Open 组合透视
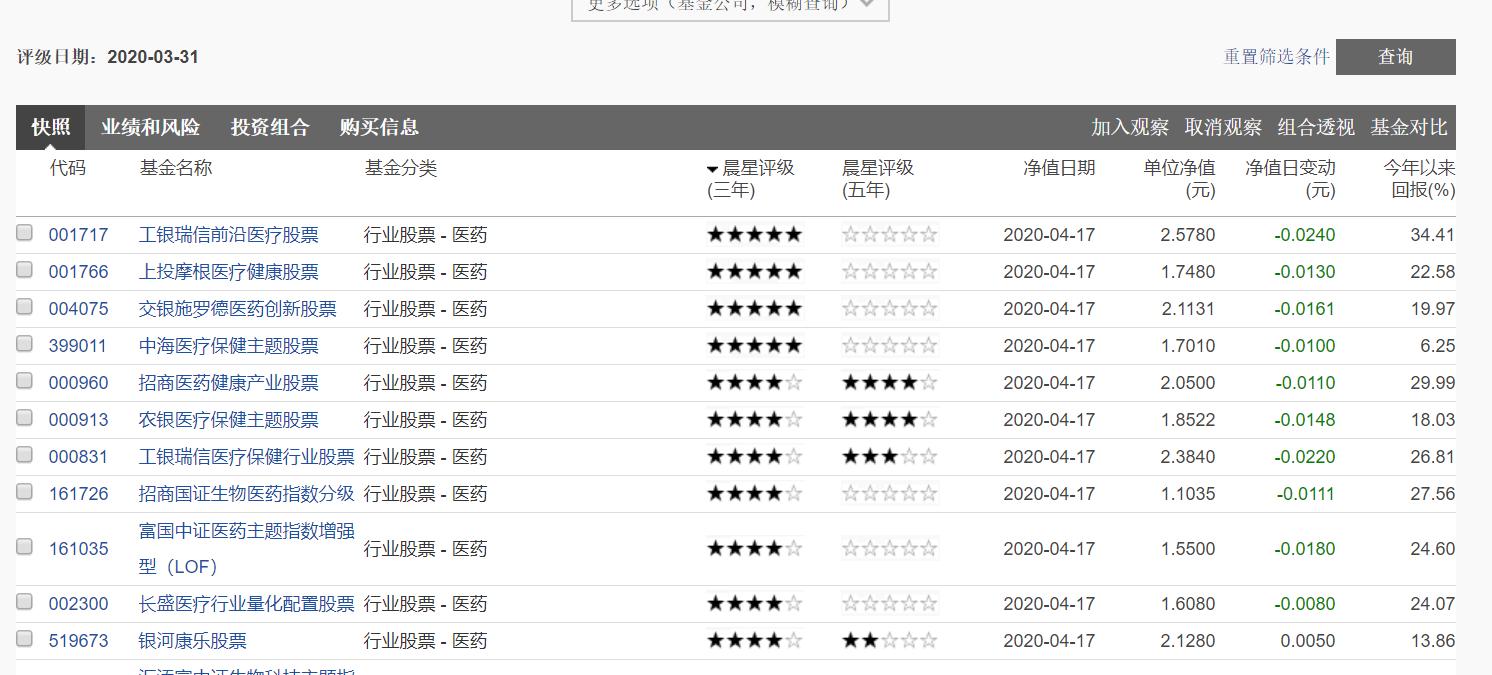 coord(1316,127)
